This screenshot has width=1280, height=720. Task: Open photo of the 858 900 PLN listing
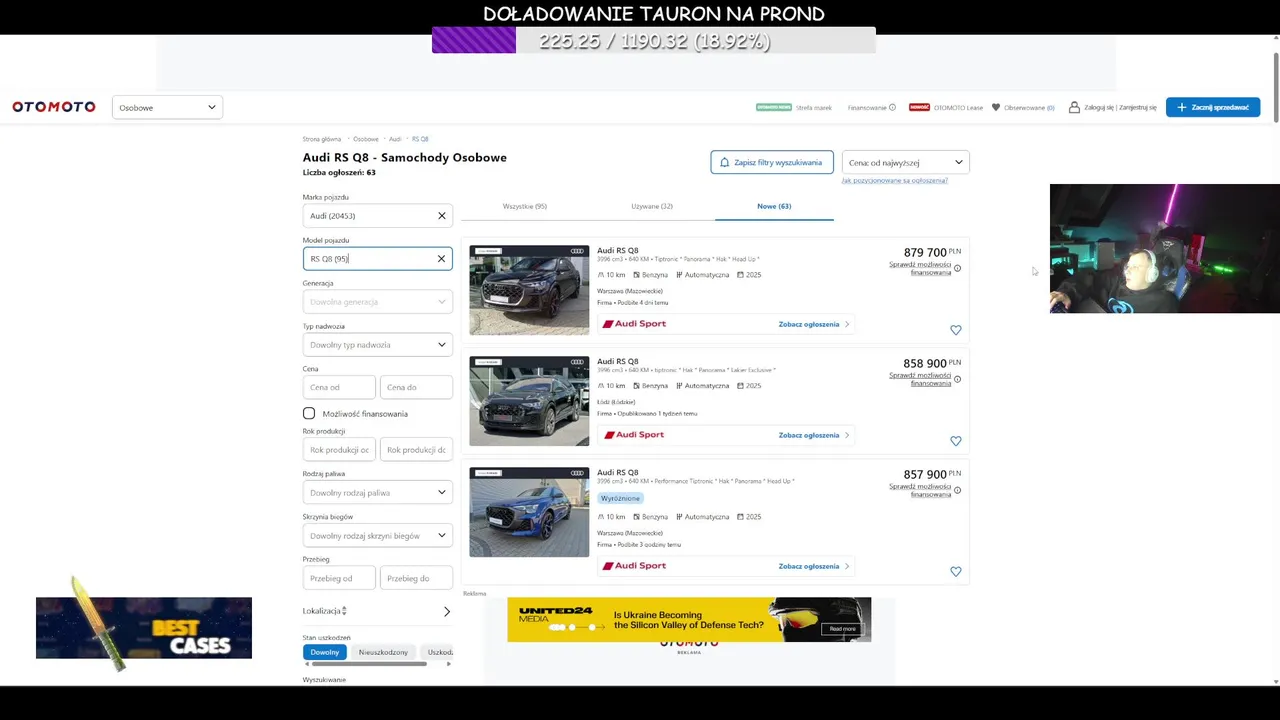tap(529, 401)
